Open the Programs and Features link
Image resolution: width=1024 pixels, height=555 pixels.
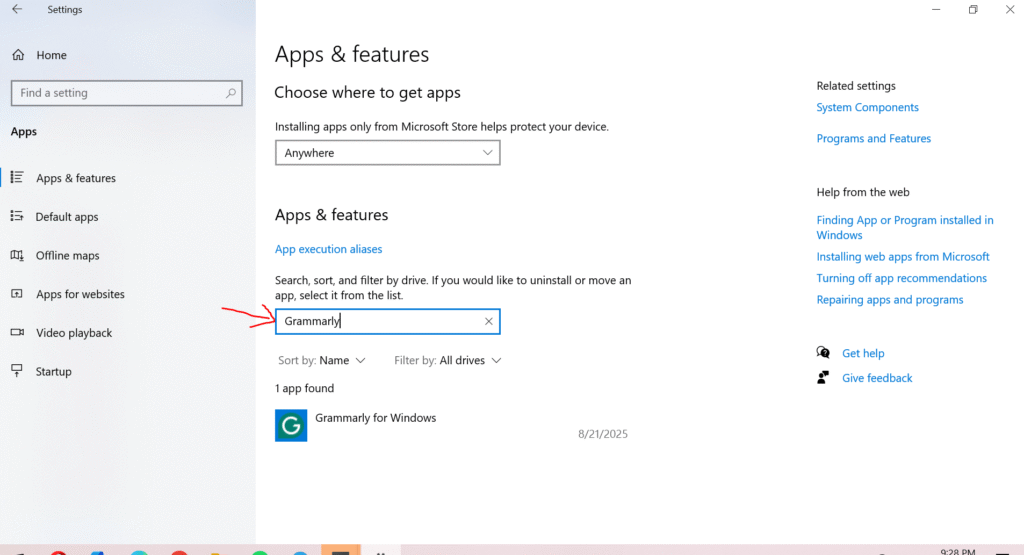873,139
